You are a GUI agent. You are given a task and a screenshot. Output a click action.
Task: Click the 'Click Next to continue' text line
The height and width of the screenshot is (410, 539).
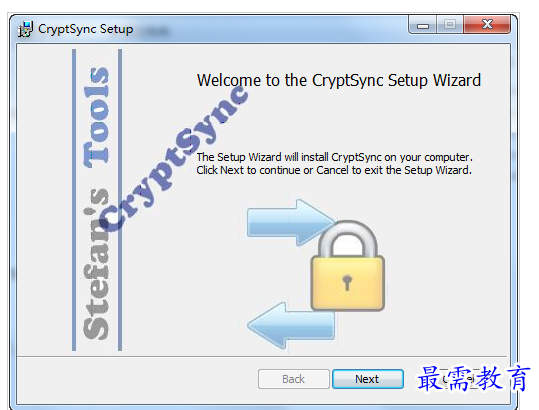pos(334,170)
